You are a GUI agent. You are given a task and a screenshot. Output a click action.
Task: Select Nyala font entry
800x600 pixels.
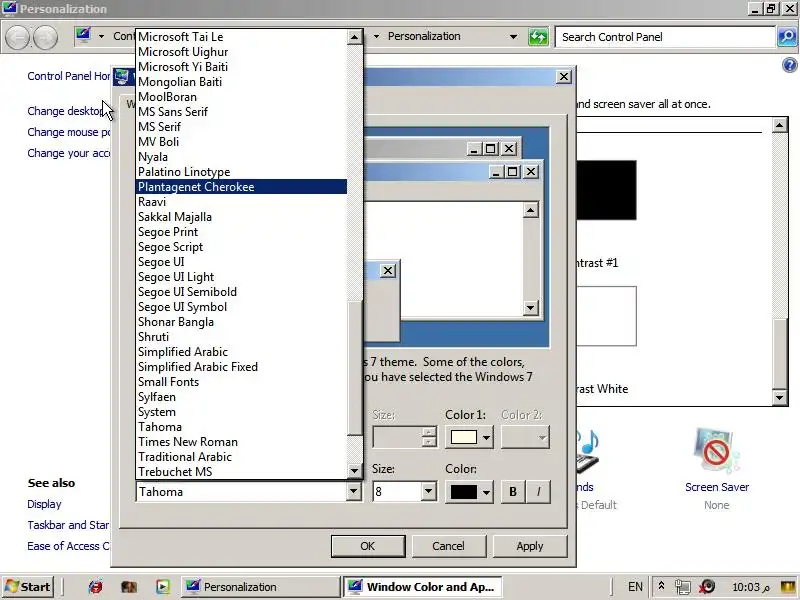242,157
